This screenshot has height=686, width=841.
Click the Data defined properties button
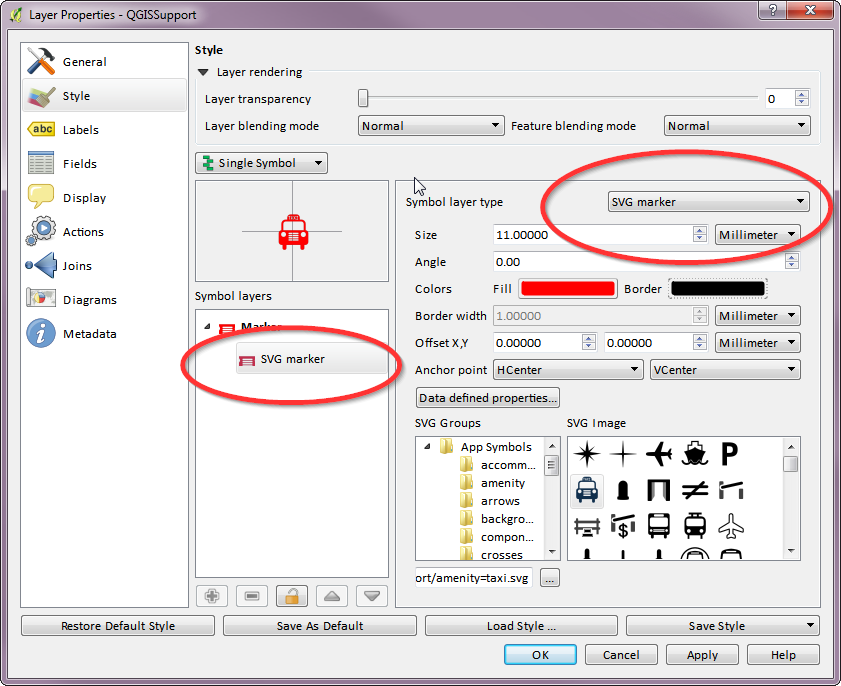[x=488, y=397]
